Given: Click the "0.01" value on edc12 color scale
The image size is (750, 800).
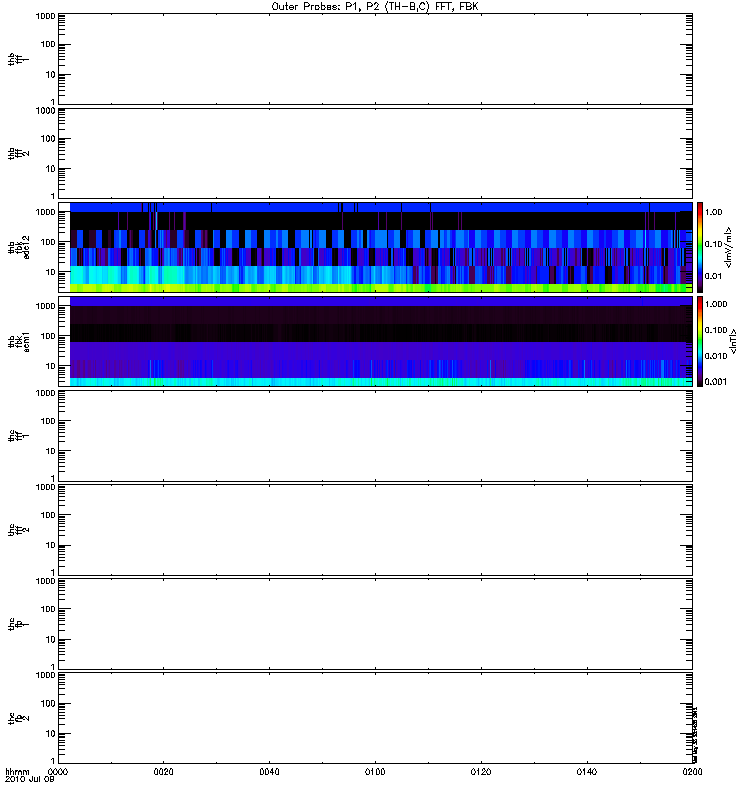Looking at the screenshot, I should (713, 277).
